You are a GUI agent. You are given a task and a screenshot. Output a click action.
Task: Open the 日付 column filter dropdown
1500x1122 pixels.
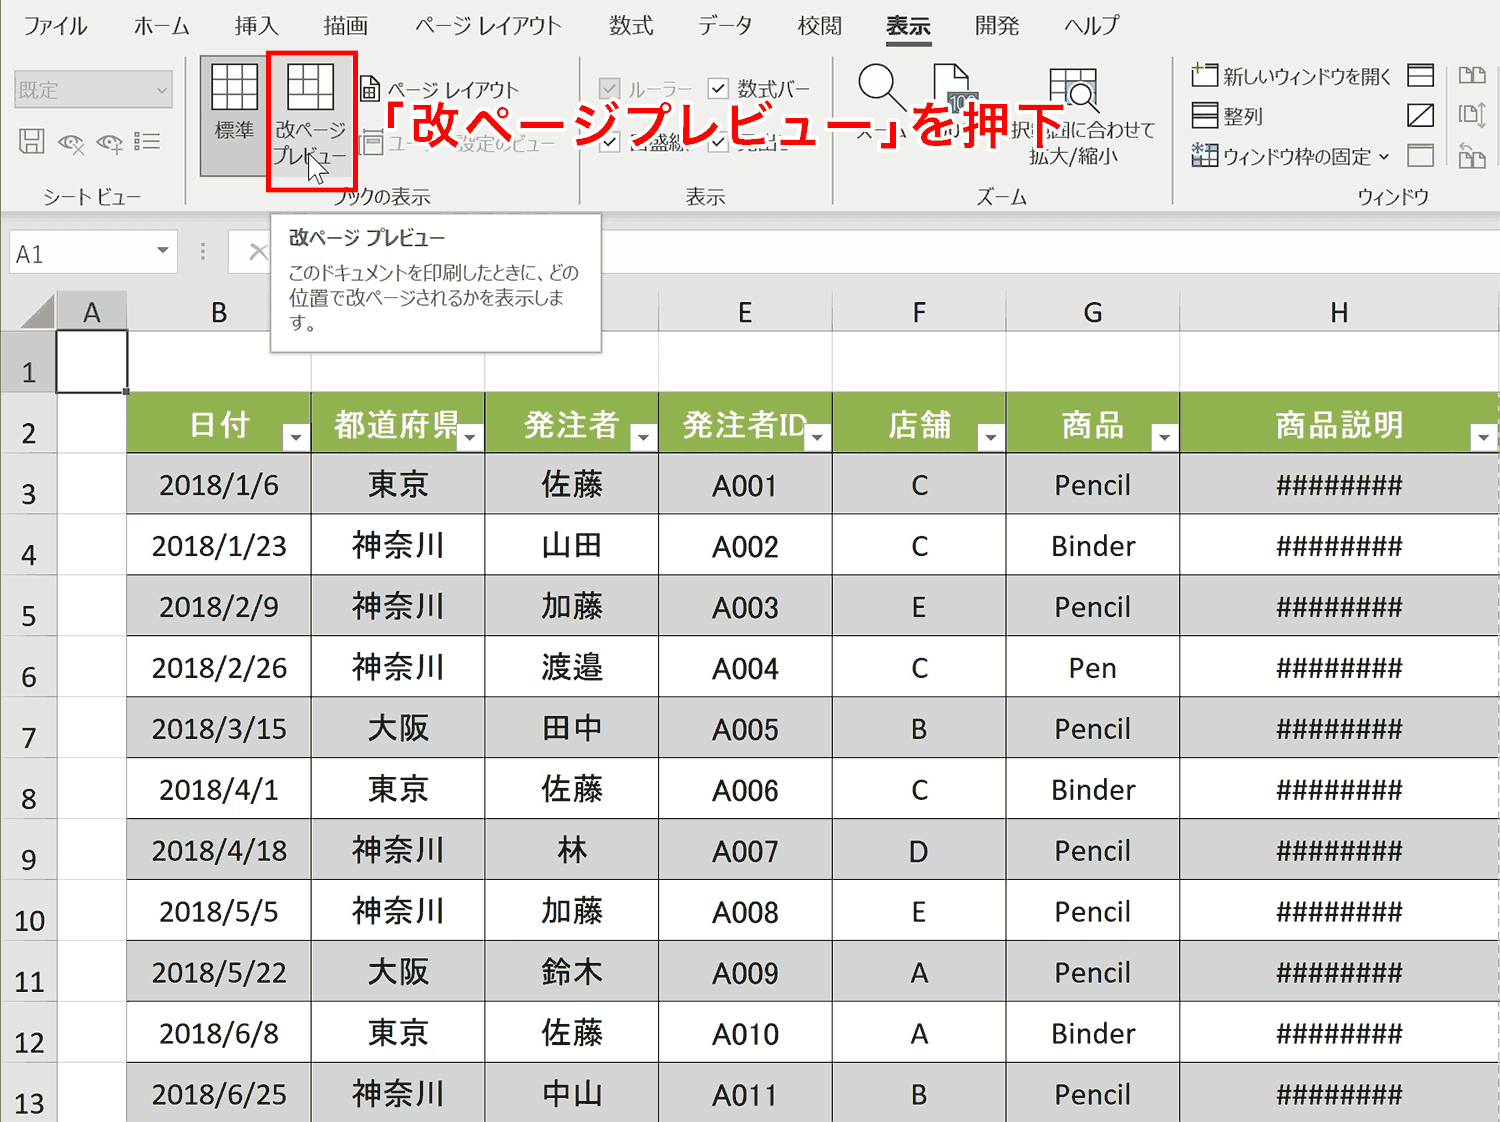coord(295,437)
